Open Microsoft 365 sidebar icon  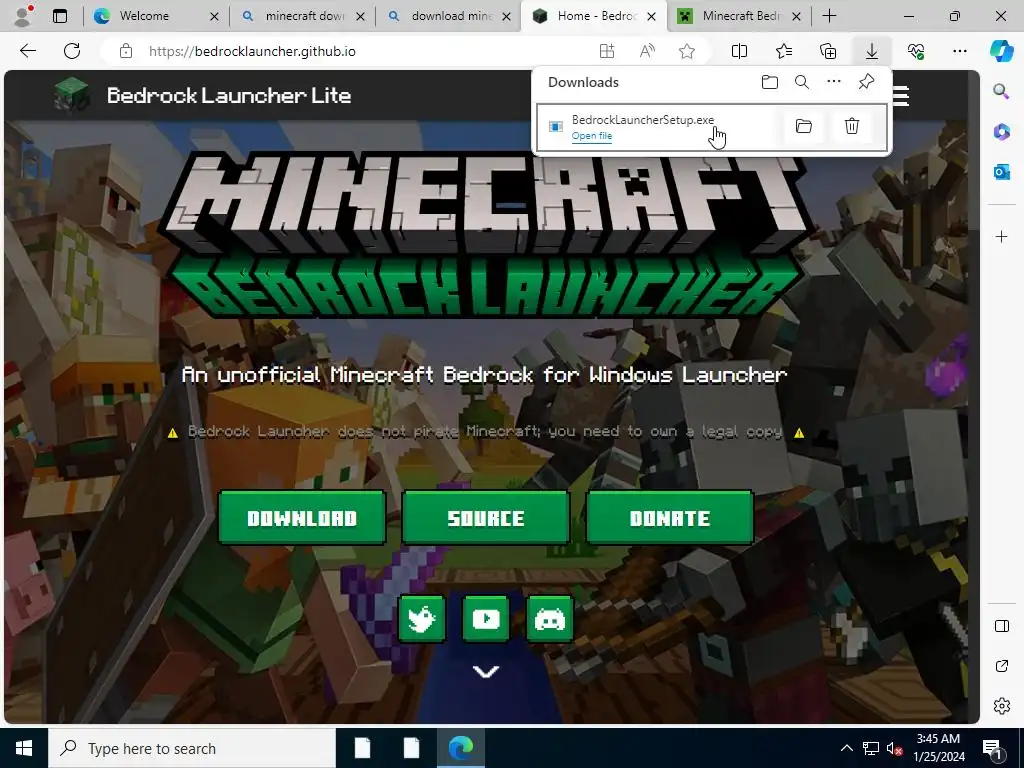(x=1001, y=131)
